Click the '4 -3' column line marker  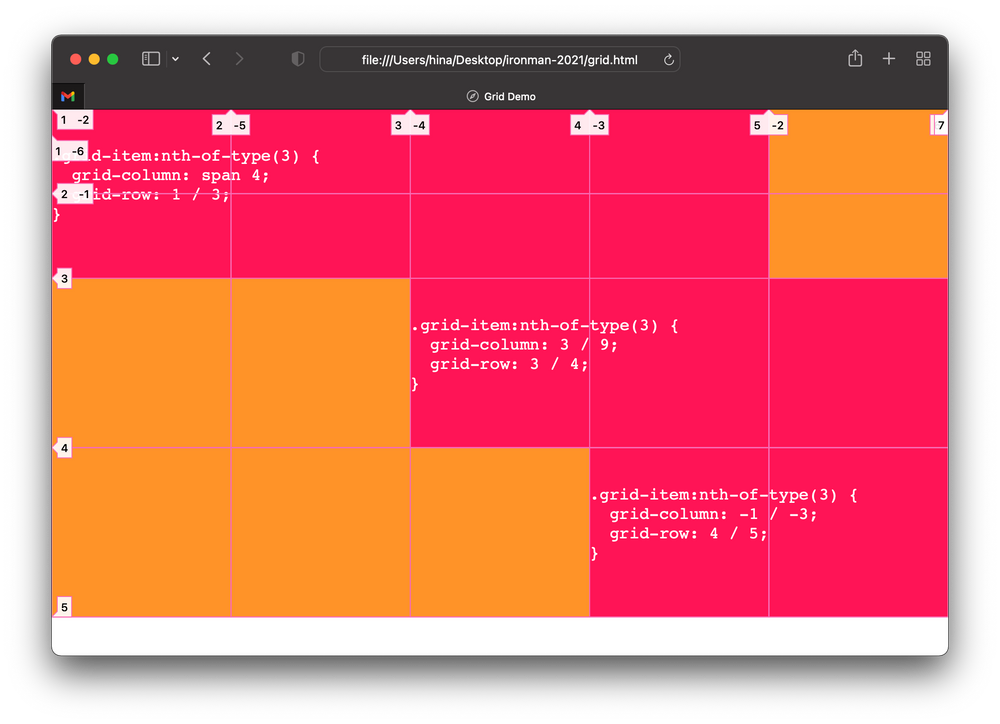(589, 124)
